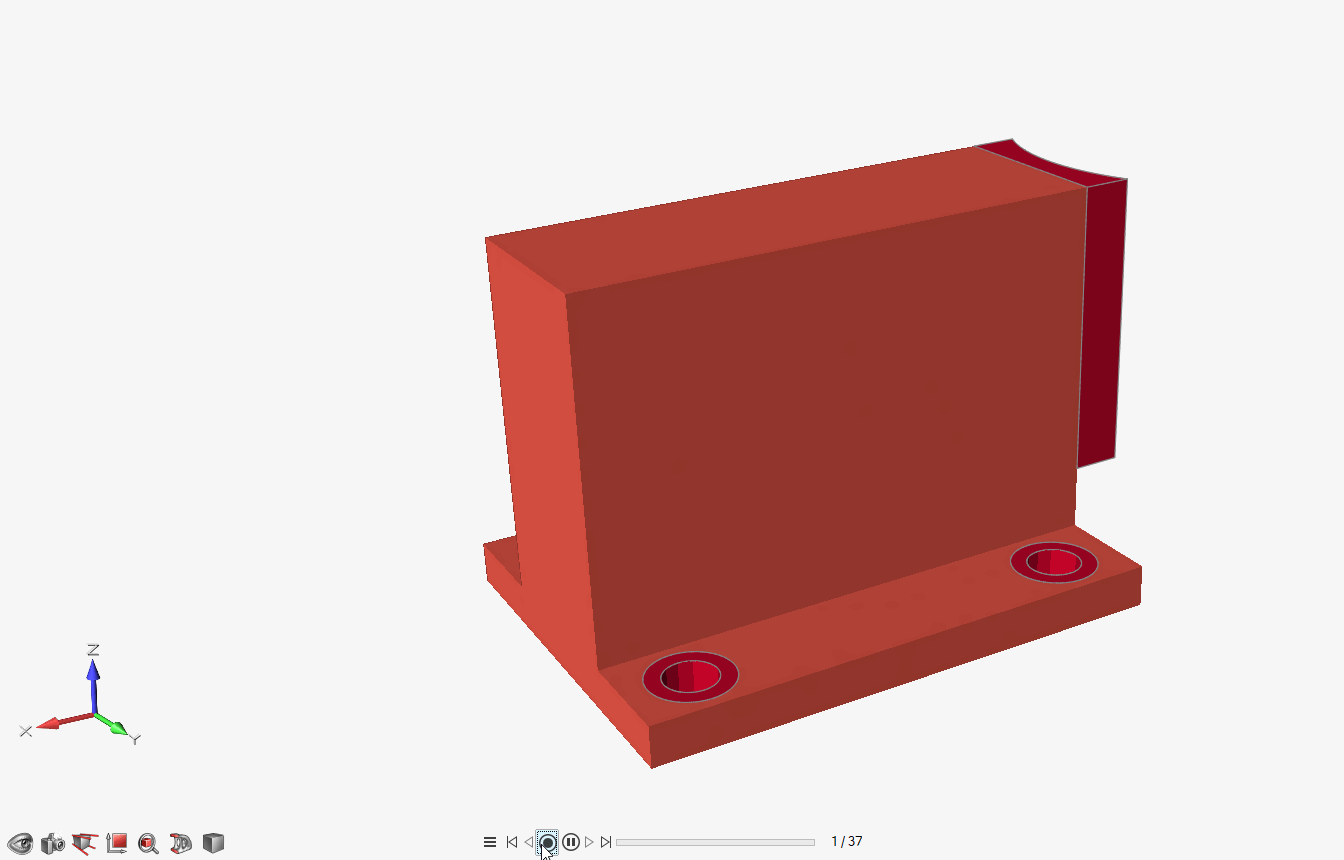Click the gray solid cube icon

[x=213, y=843]
